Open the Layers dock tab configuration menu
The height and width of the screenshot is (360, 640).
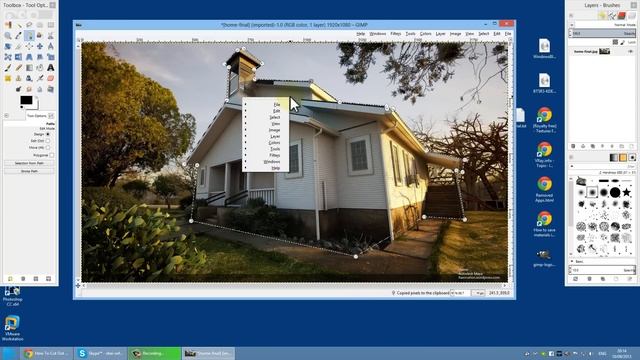point(571,15)
